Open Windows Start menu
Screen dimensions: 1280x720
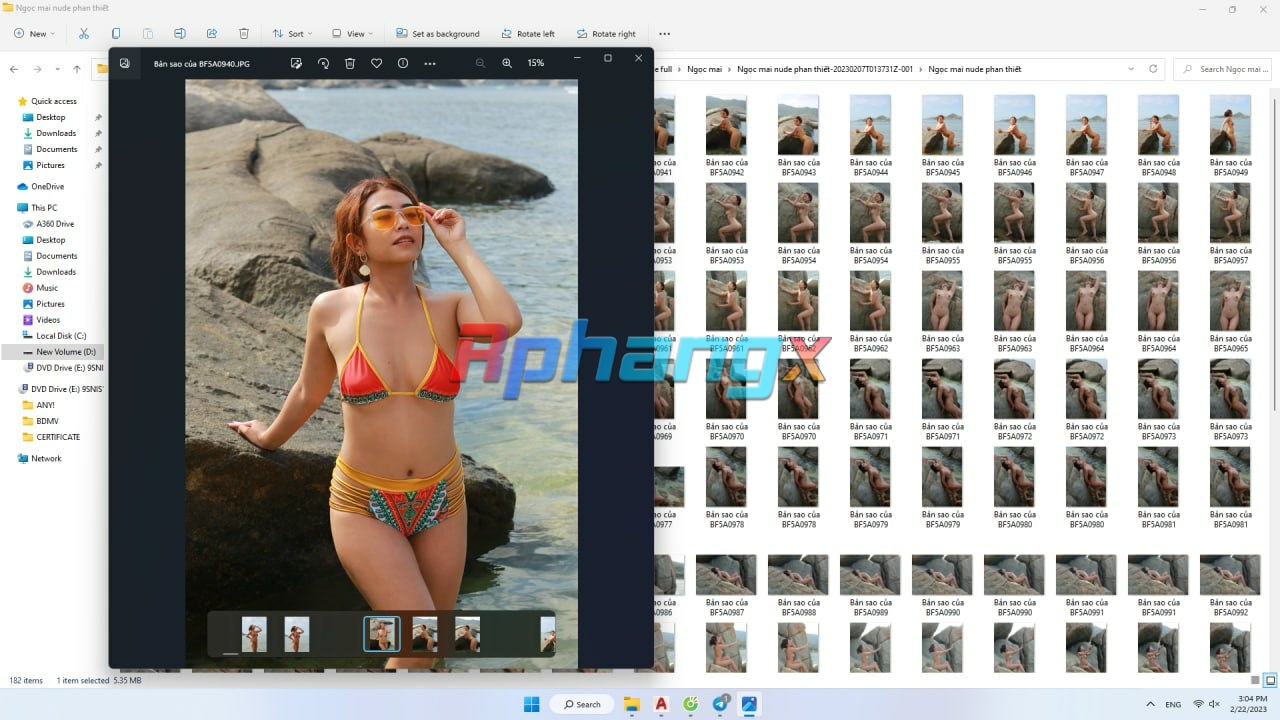(532, 704)
